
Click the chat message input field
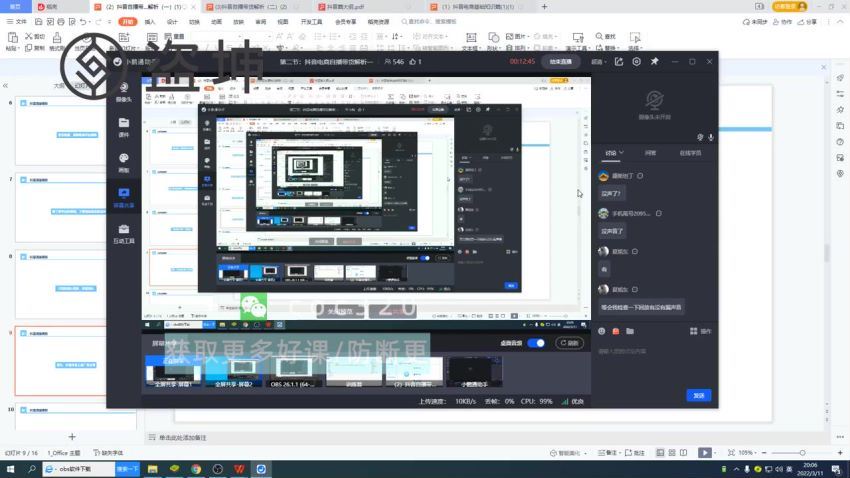pyautogui.click(x=655, y=352)
